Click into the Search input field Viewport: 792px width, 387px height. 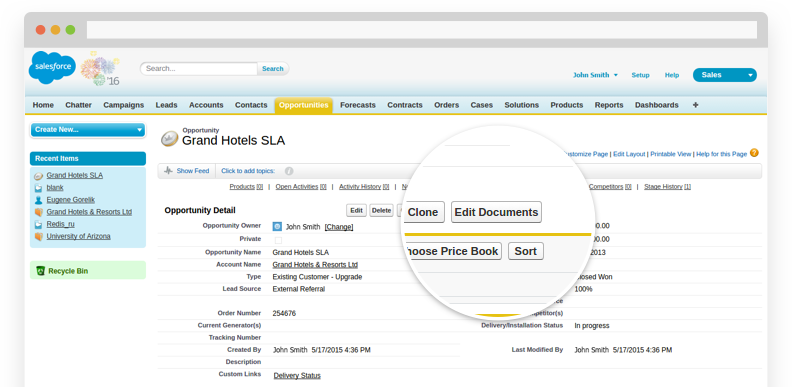click(x=199, y=69)
